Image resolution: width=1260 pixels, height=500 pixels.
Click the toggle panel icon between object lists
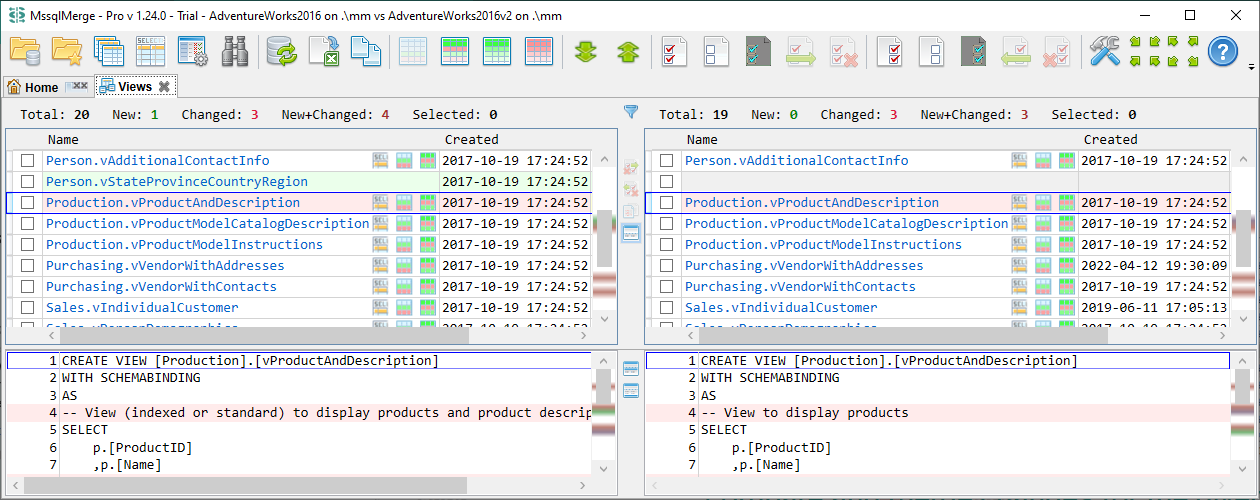coord(631,233)
